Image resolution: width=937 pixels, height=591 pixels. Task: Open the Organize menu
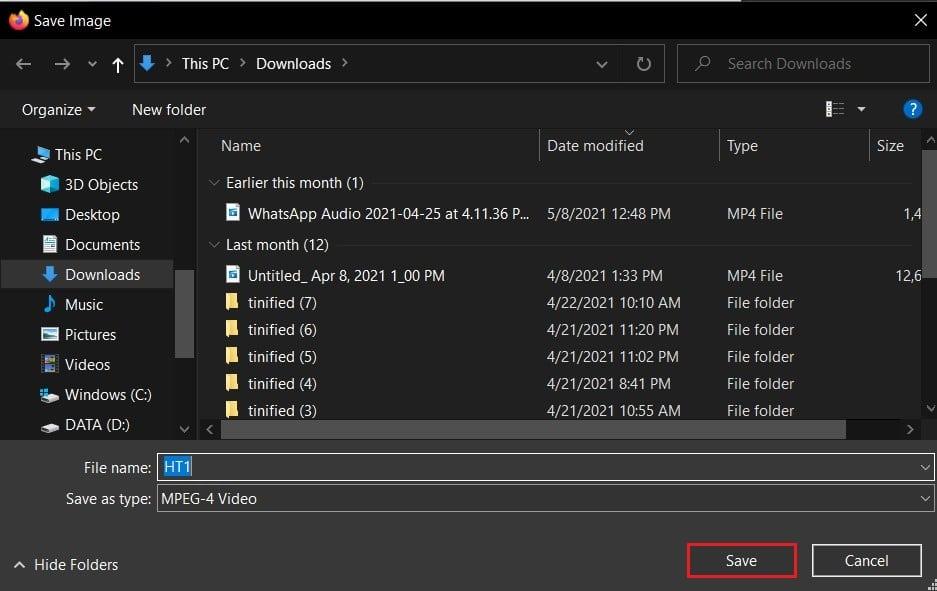point(59,109)
